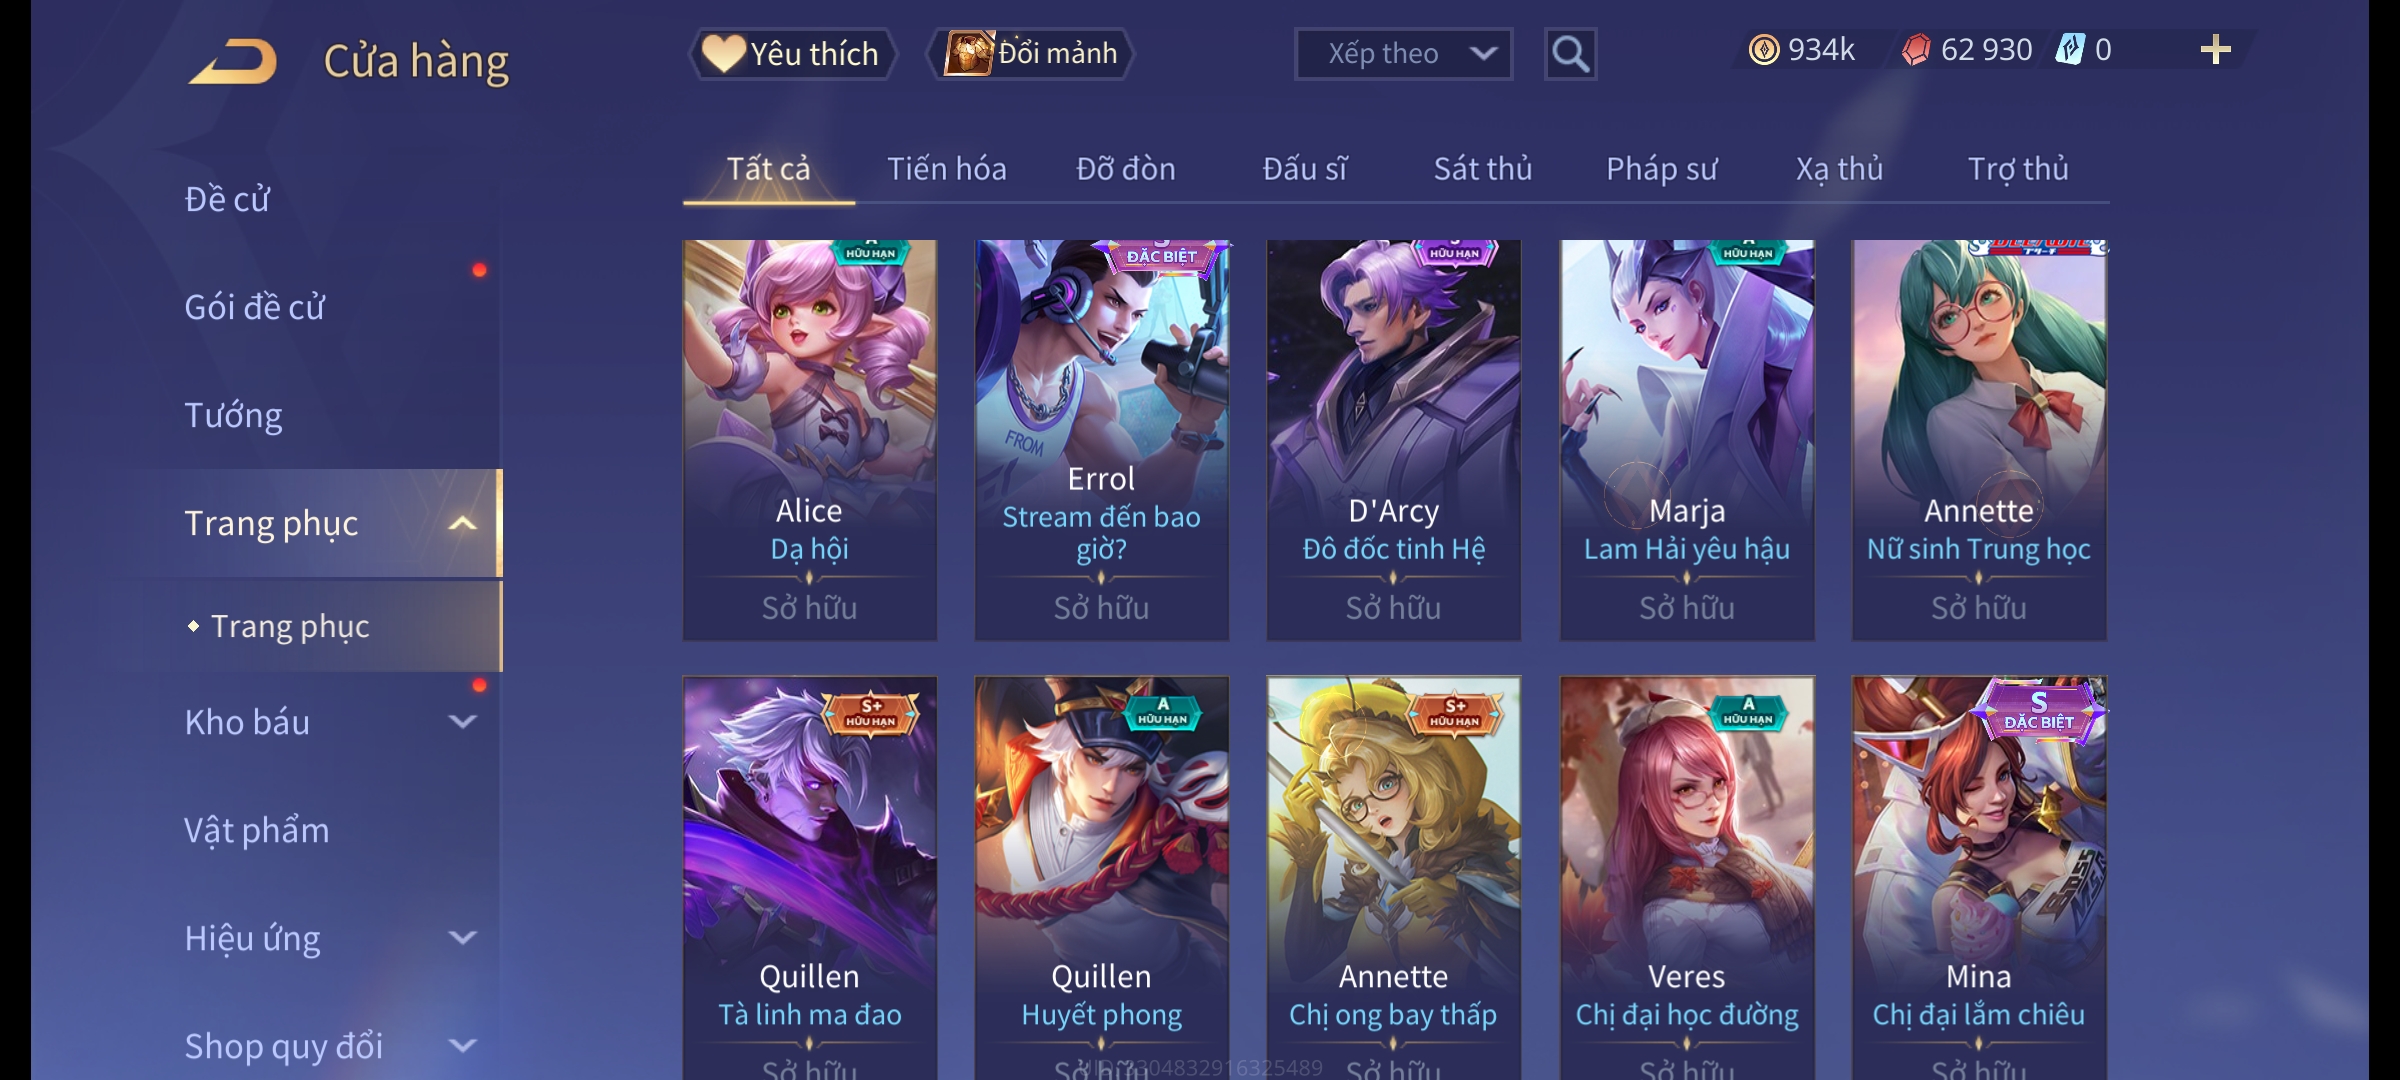Screen dimensions: 2400x1080
Task: Open Errol Stream đến bao giờ skin
Action: 1102,440
